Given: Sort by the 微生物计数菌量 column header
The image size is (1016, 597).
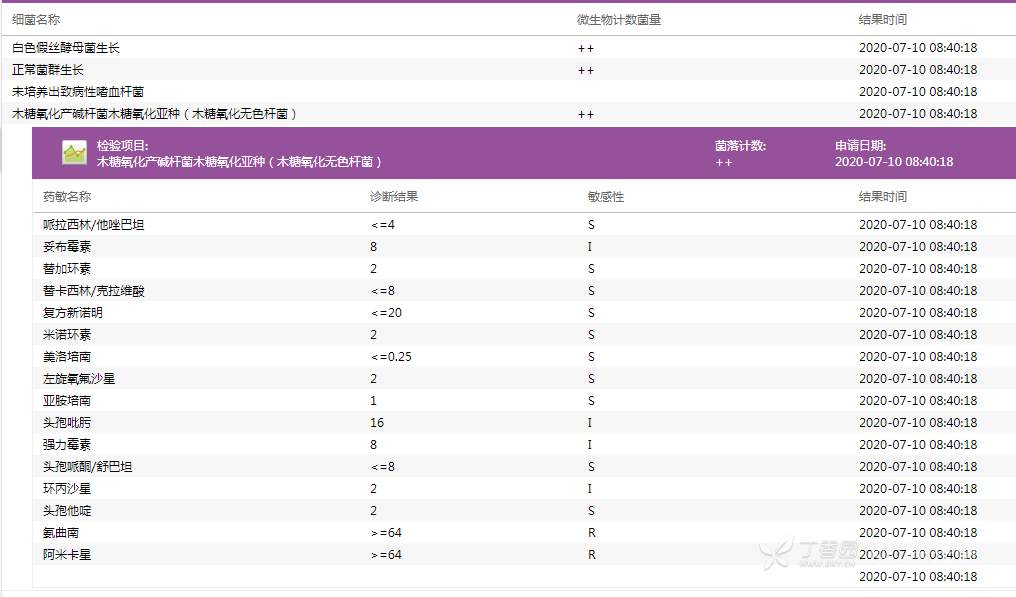Looking at the screenshot, I should (x=618, y=19).
